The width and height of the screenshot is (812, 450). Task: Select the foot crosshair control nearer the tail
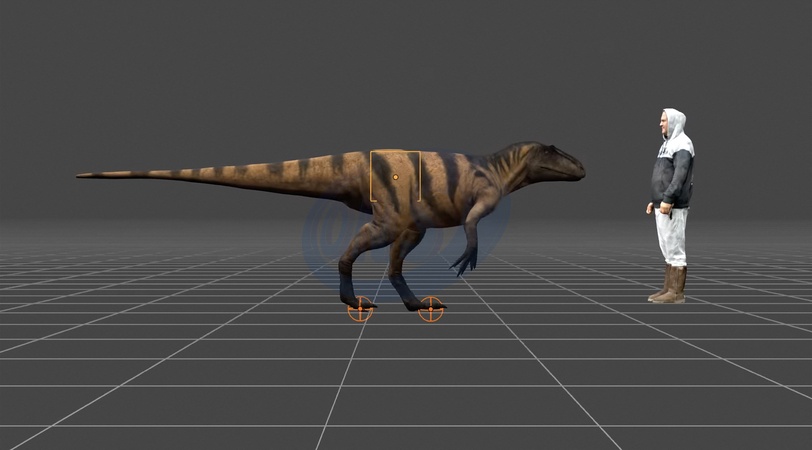tap(360, 309)
